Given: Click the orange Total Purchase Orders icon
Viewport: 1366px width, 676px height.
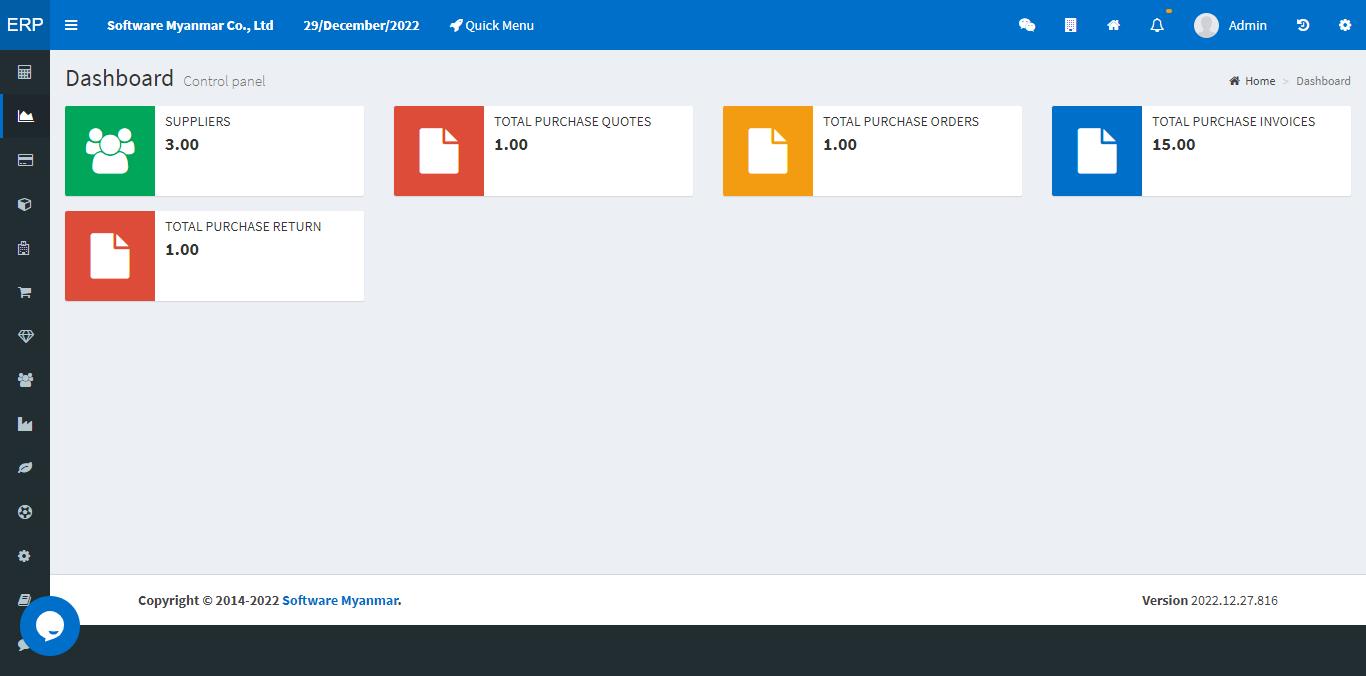Looking at the screenshot, I should pyautogui.click(x=768, y=151).
